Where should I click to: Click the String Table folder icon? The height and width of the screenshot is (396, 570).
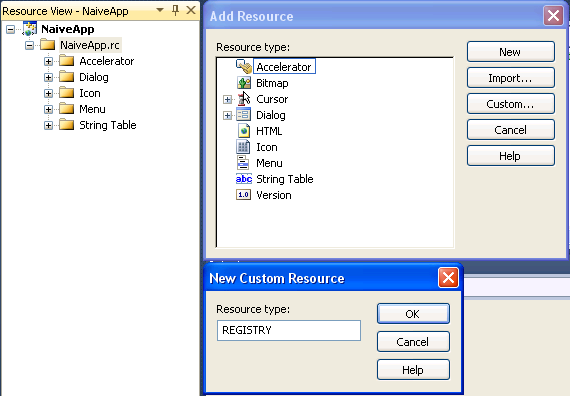(x=67, y=125)
